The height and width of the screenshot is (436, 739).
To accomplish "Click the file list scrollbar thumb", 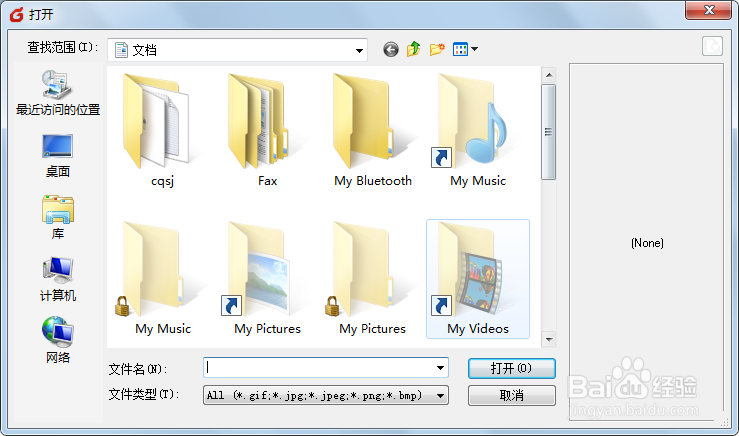I will (549, 132).
